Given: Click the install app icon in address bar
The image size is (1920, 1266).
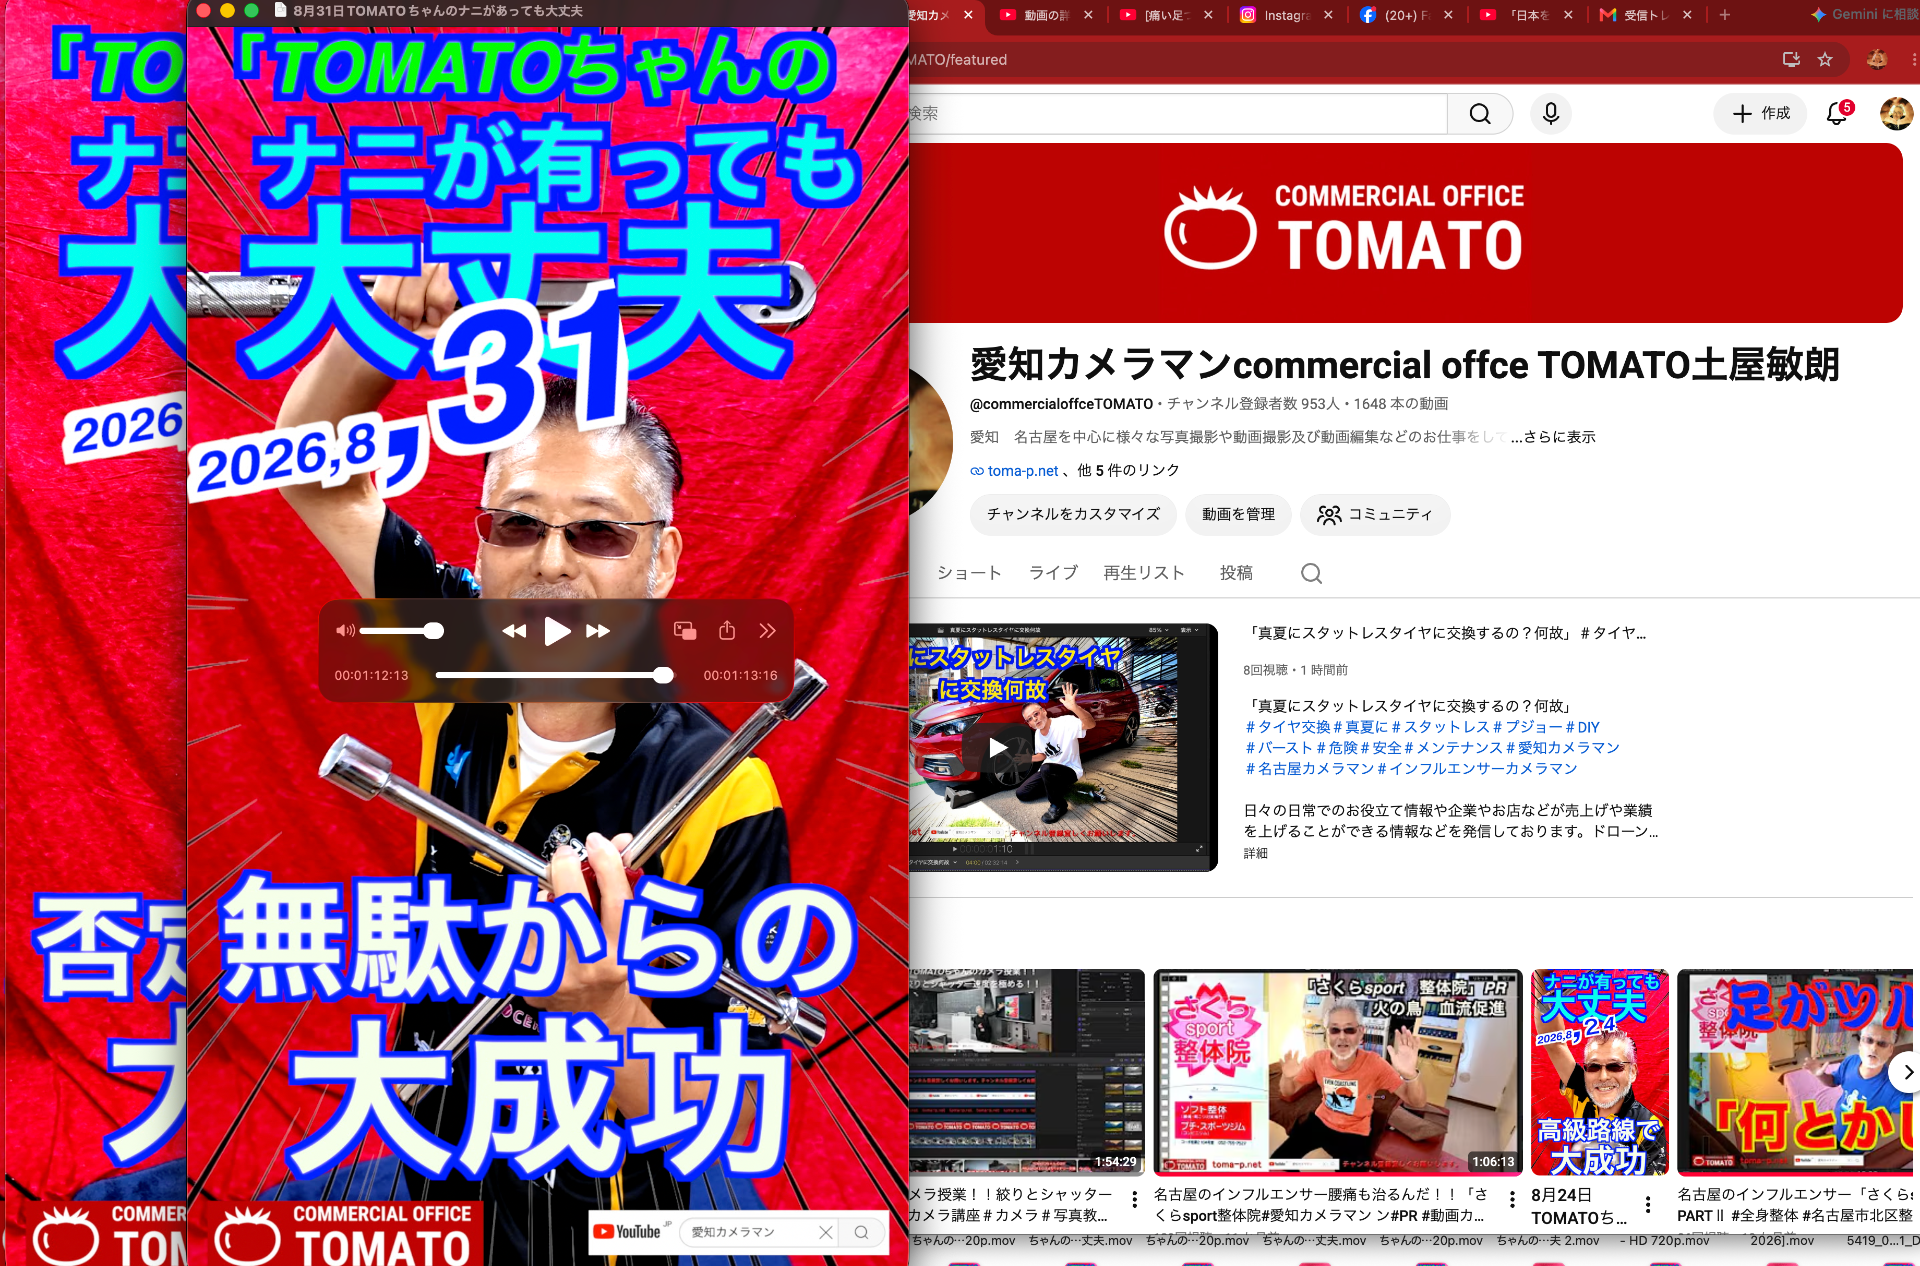Looking at the screenshot, I should pyautogui.click(x=1791, y=59).
